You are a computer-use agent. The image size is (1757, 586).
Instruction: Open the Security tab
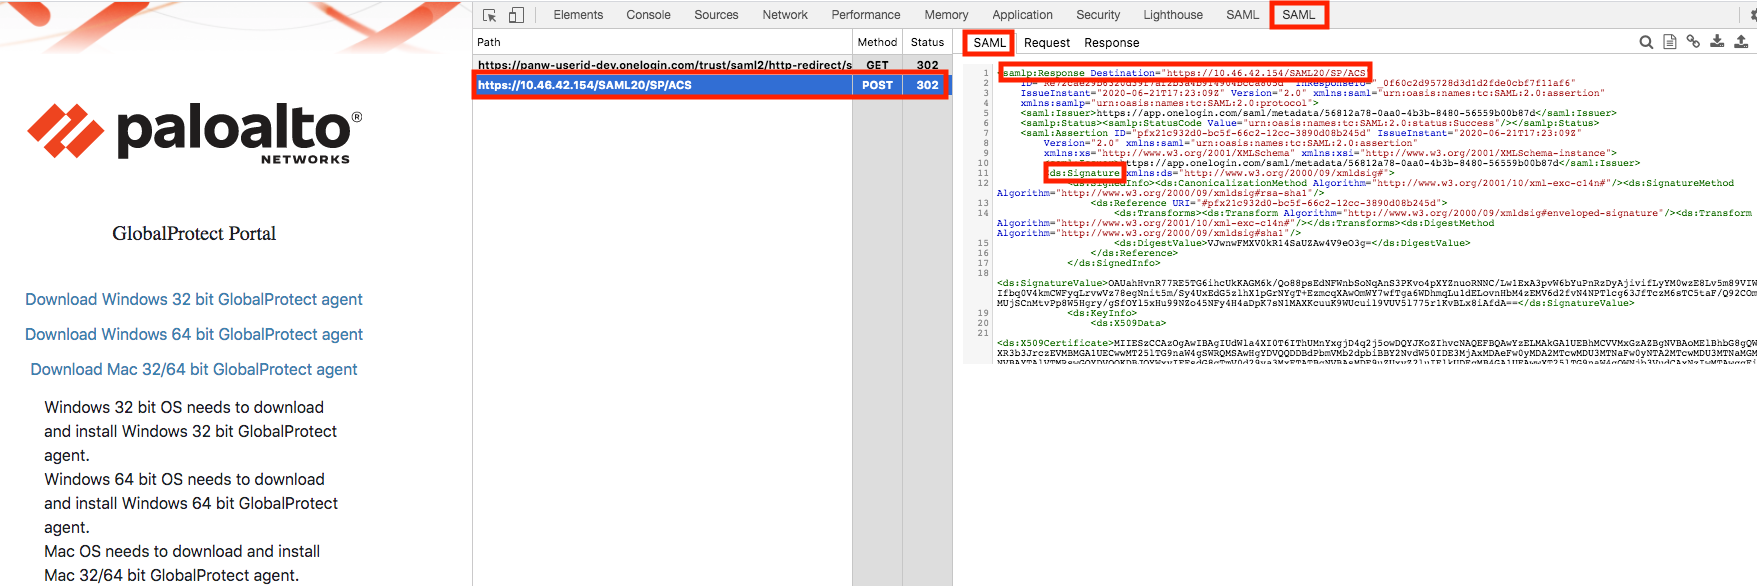coord(1098,15)
